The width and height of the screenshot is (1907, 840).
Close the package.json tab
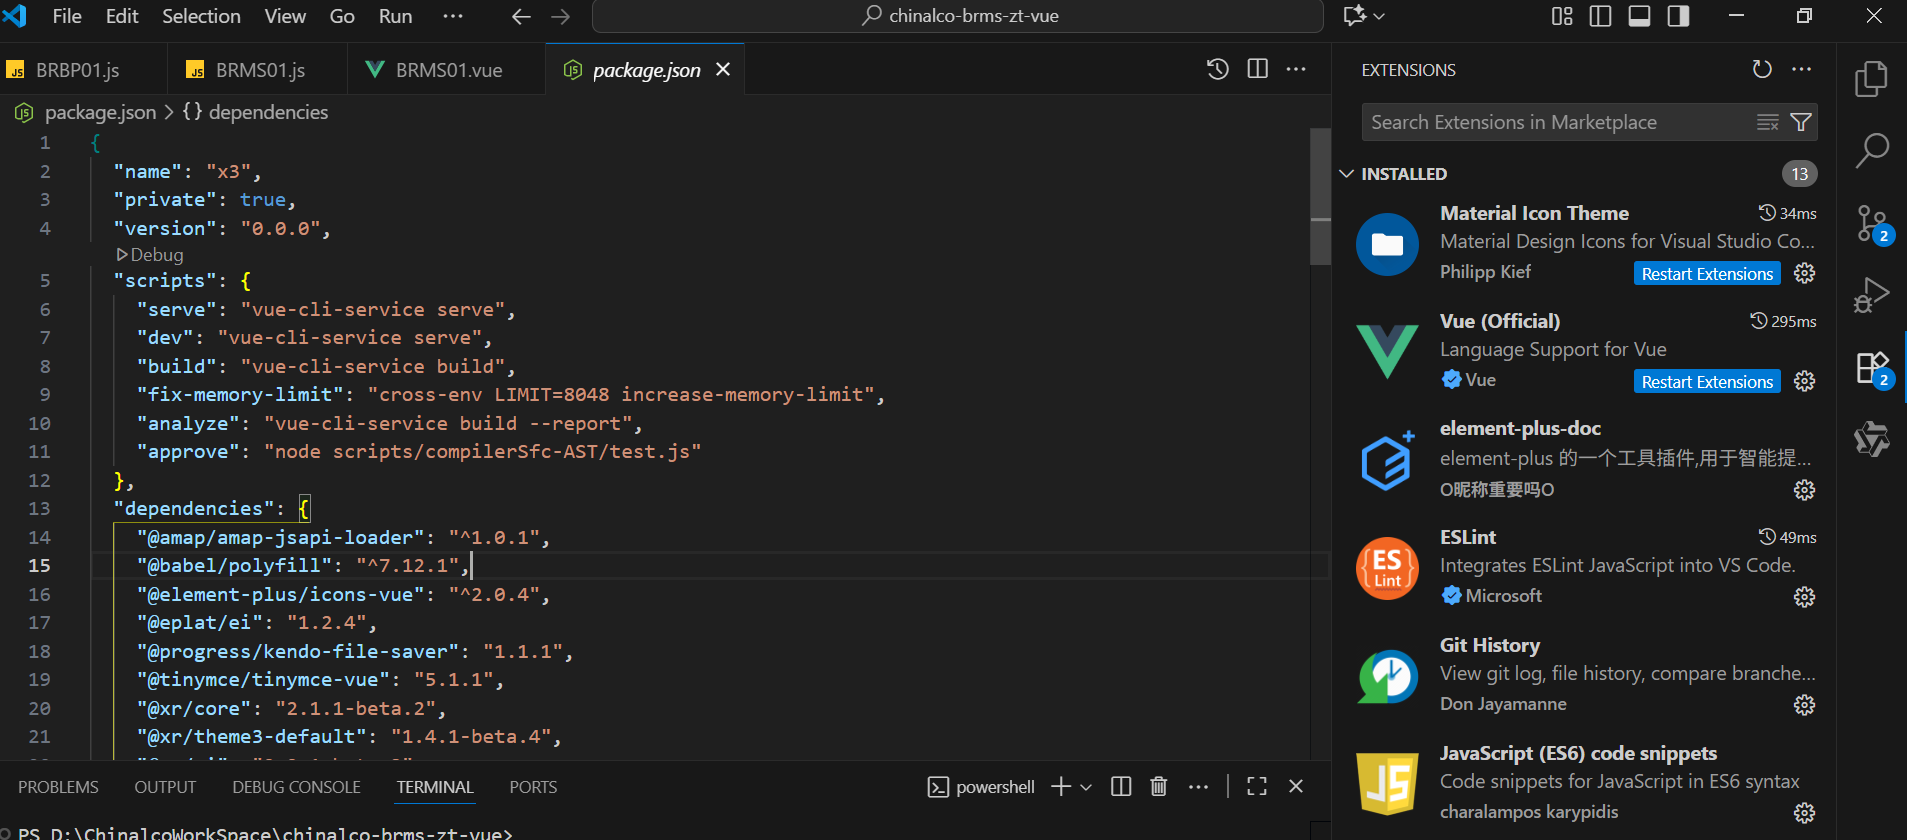click(x=723, y=69)
